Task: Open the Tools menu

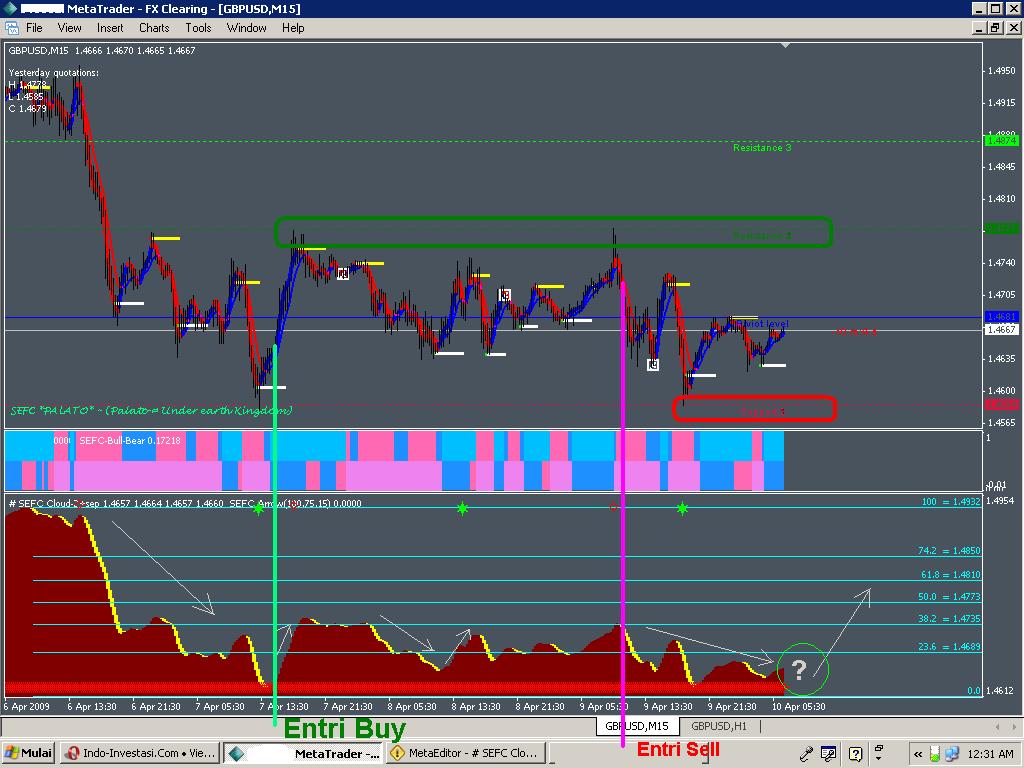Action: (x=198, y=28)
